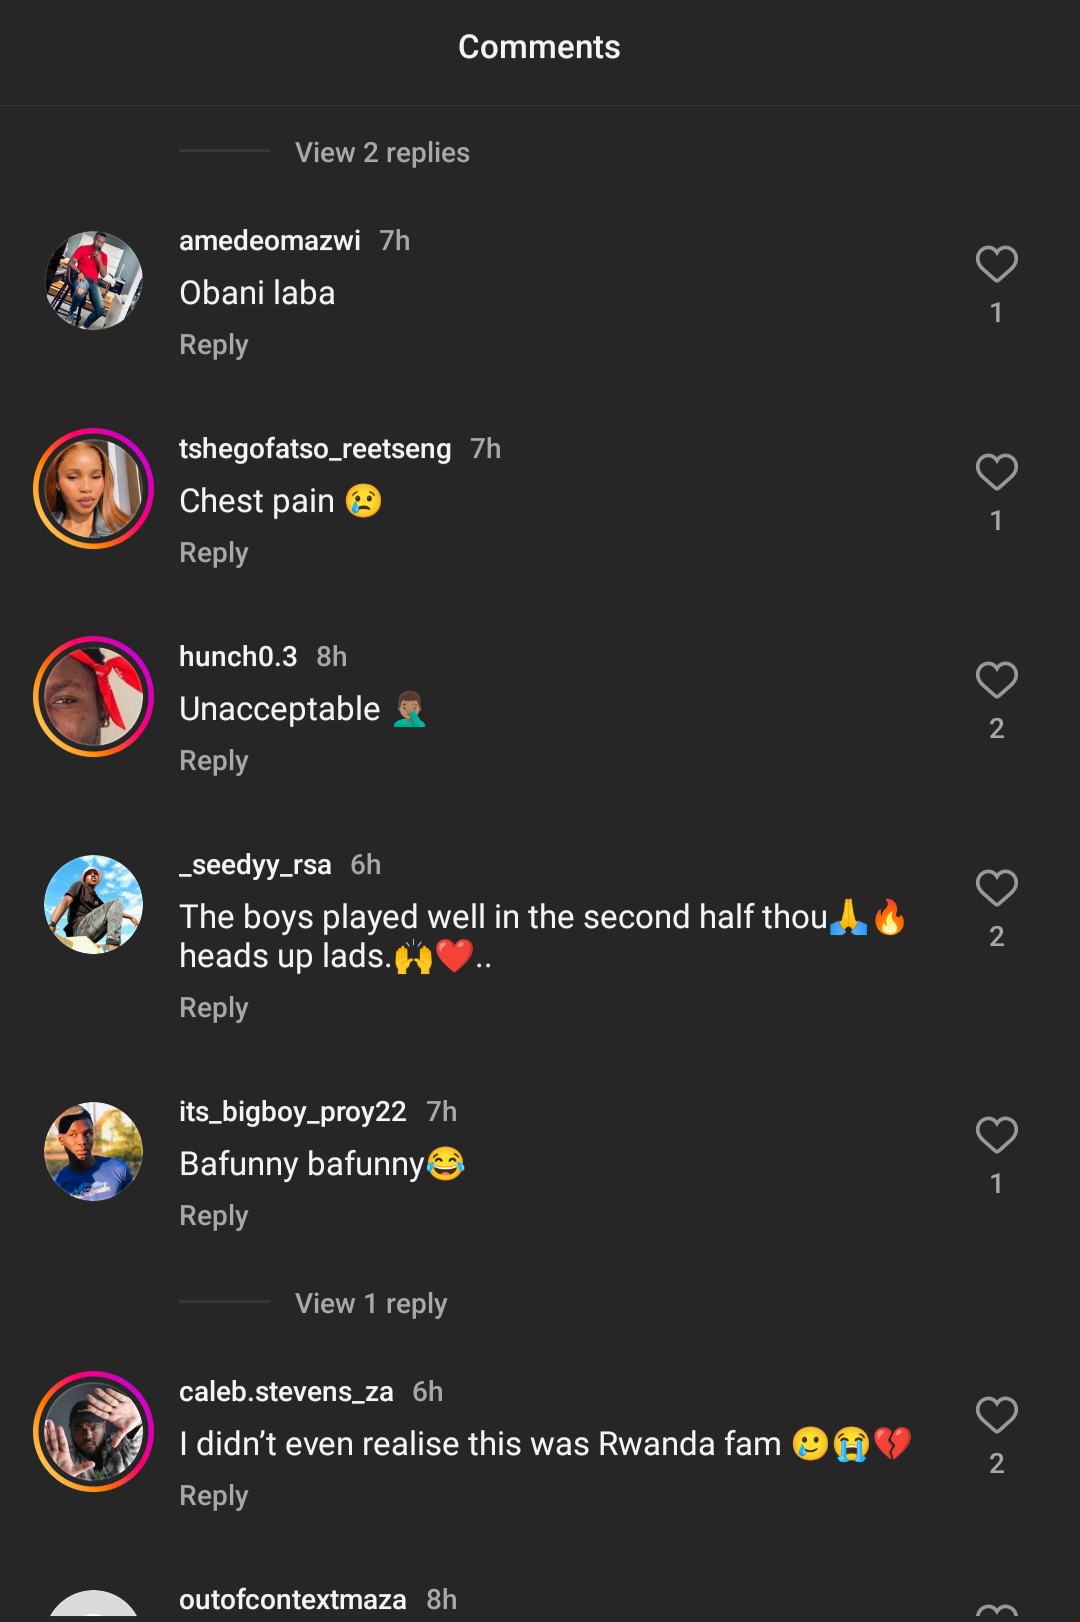Reply to caleb.stevens_za's Rwanda comment
Image resolution: width=1080 pixels, height=1622 pixels.
click(213, 1496)
